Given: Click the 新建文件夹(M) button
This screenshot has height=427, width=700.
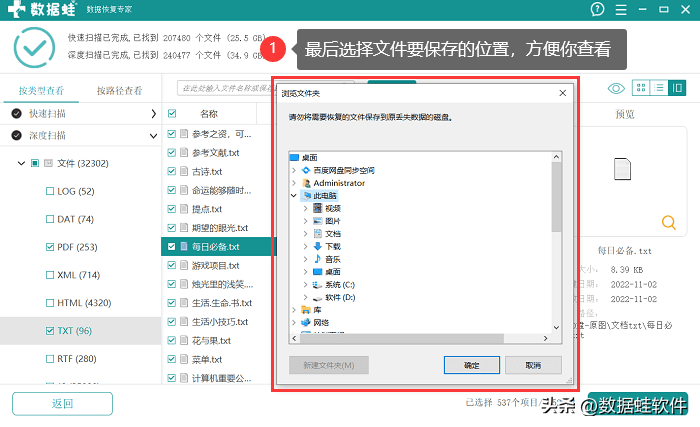Looking at the screenshot, I should (x=329, y=365).
